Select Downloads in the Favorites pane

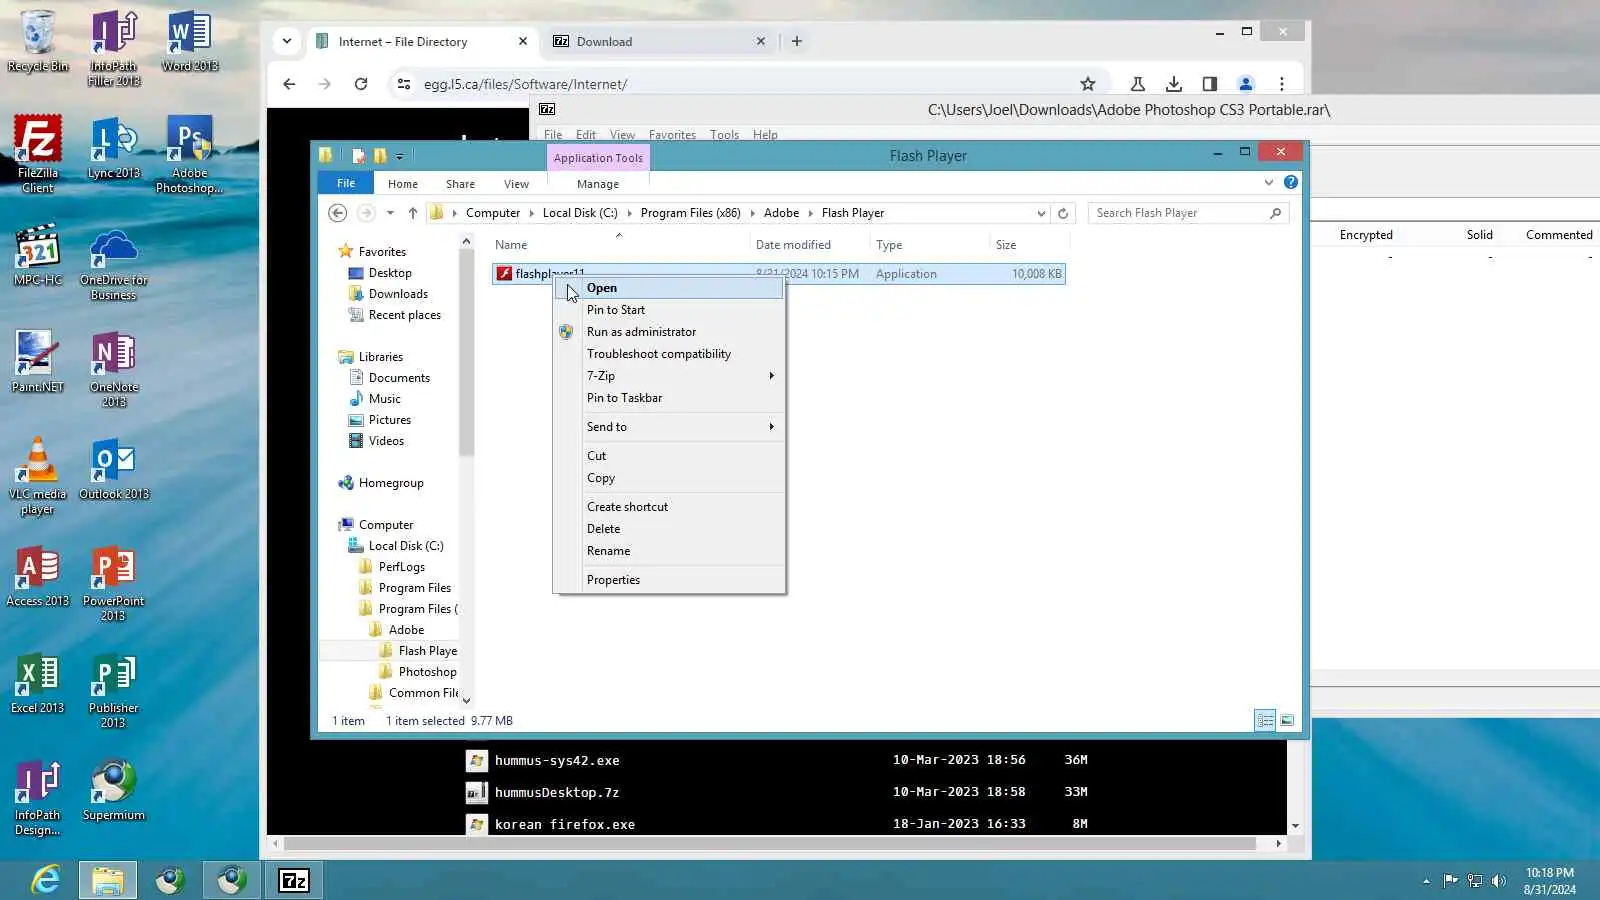(x=398, y=294)
